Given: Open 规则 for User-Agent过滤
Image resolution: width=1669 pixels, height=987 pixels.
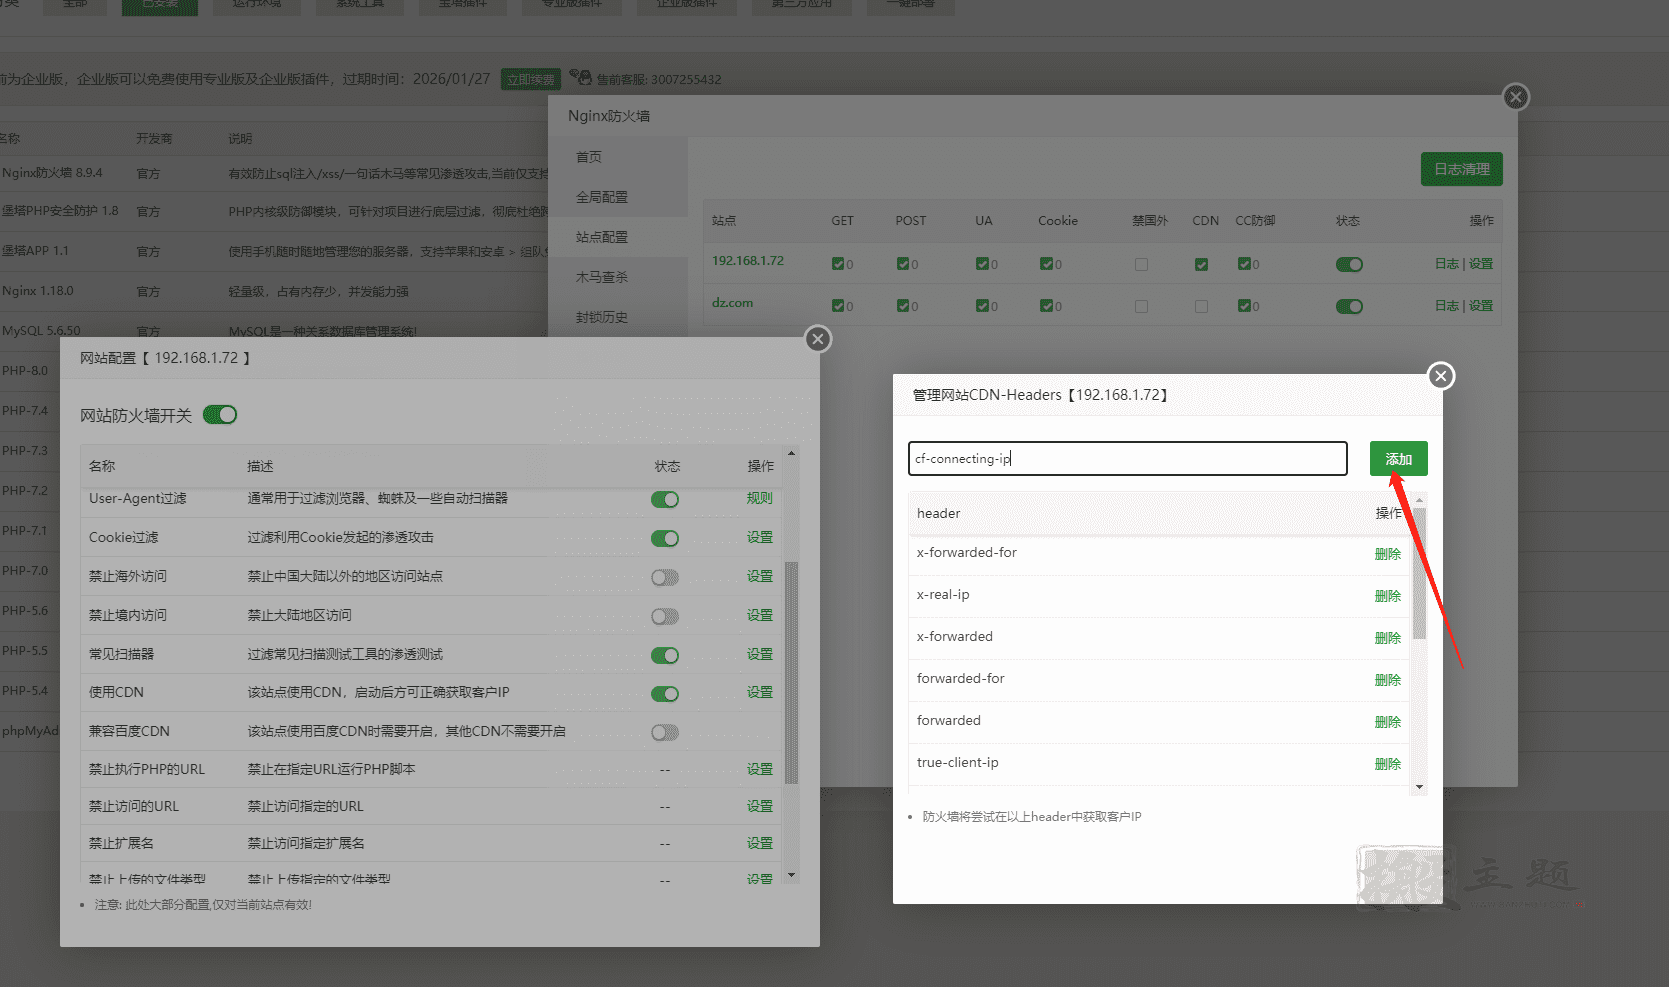Looking at the screenshot, I should tap(759, 498).
